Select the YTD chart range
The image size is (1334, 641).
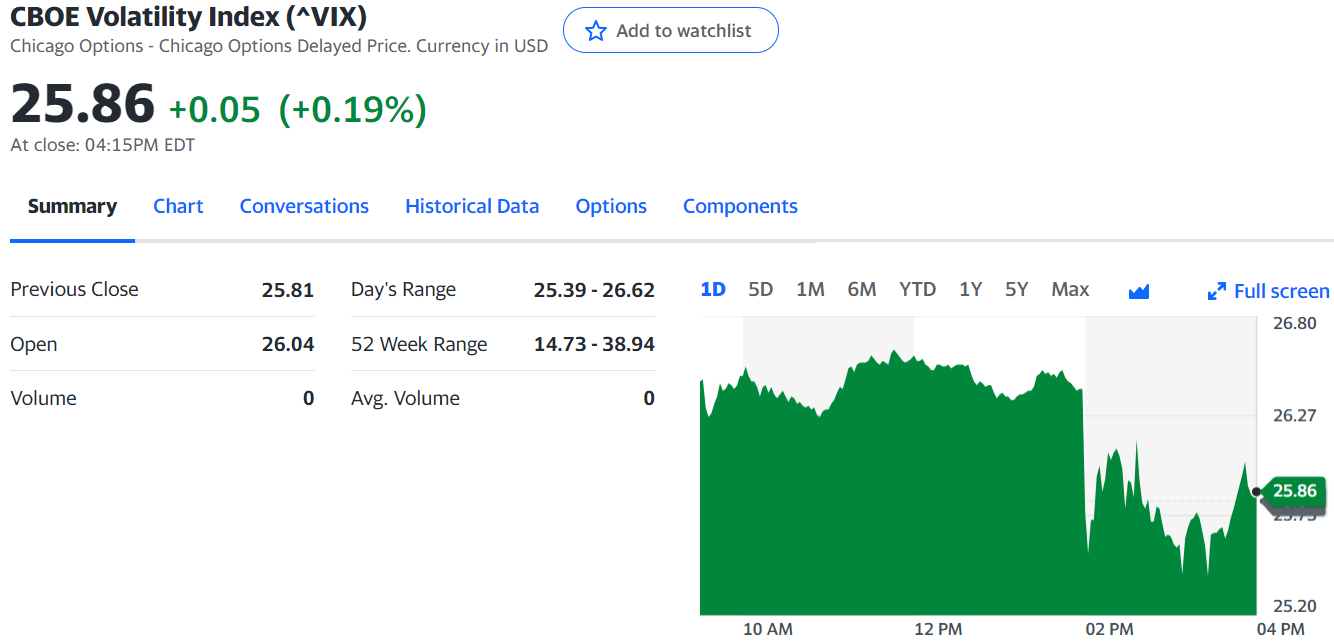coord(918,290)
